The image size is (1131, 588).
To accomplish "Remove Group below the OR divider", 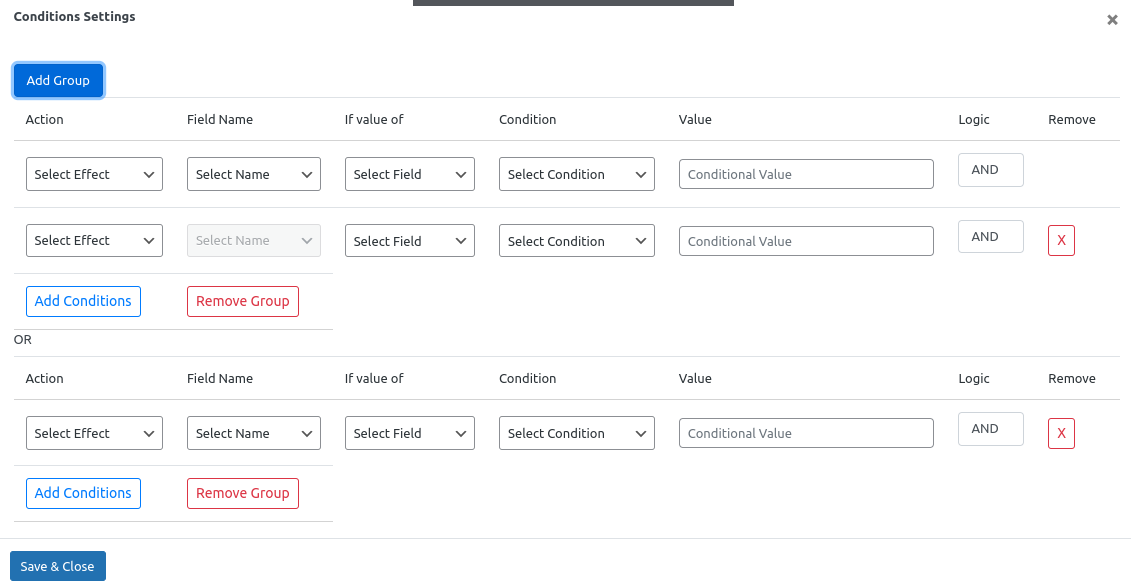I will [242, 493].
